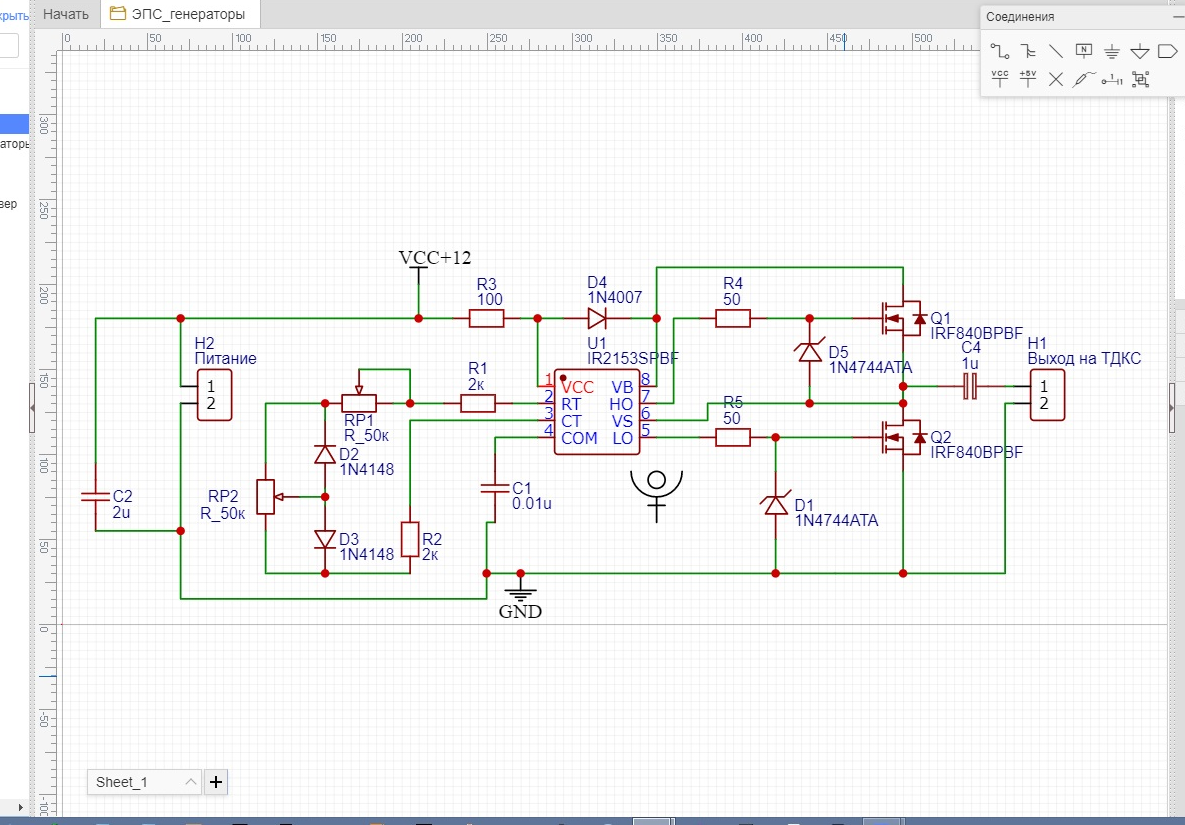The height and width of the screenshot is (825, 1185).
Task: Place a +5V power net flag
Action: tap(1027, 78)
